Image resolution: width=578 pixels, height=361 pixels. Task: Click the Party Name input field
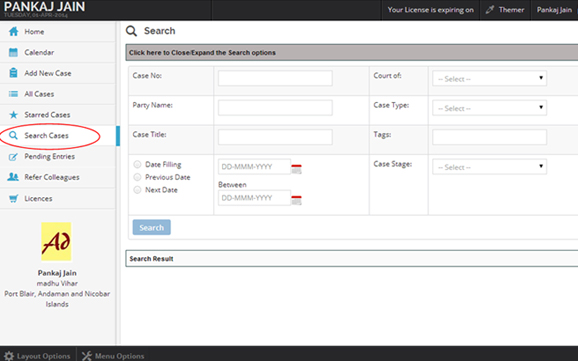point(275,108)
